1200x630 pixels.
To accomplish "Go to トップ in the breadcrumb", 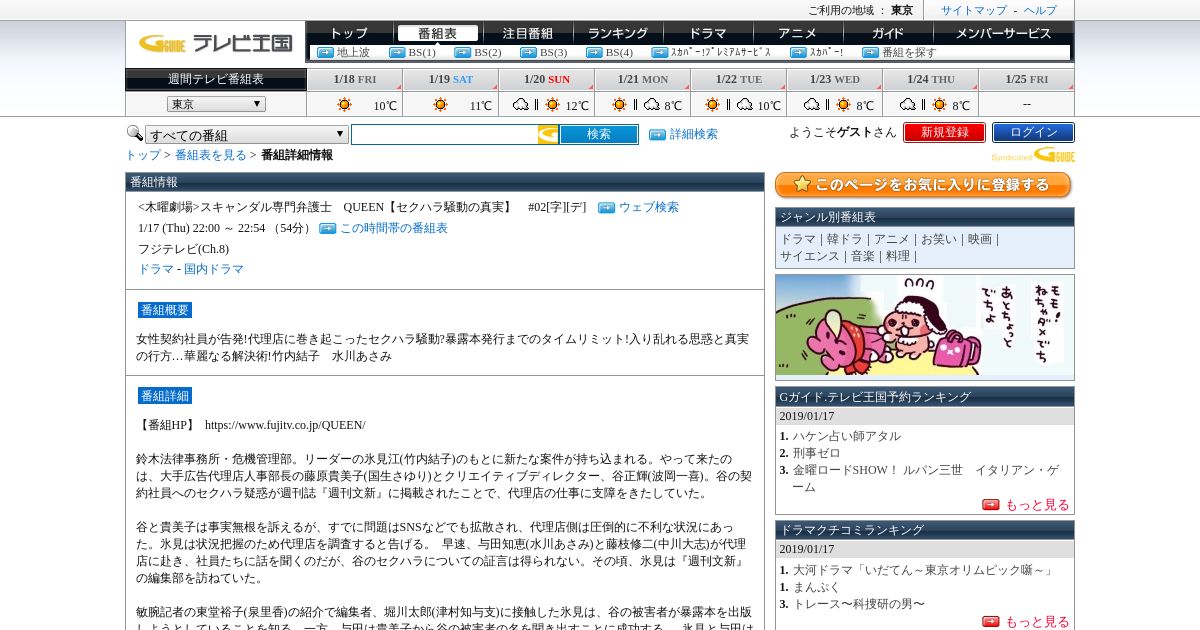I will click(x=143, y=155).
